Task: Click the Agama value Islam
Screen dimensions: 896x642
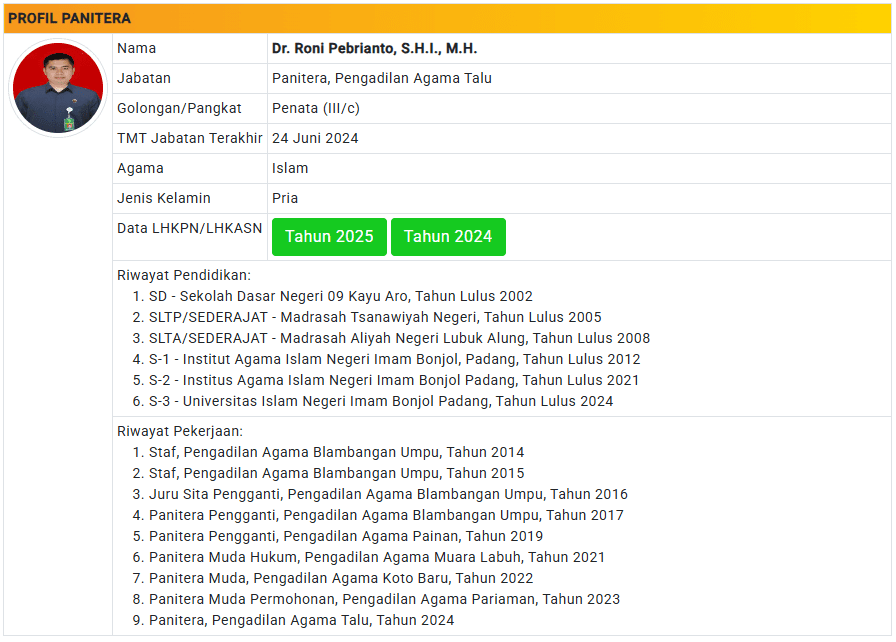Action: [x=290, y=168]
